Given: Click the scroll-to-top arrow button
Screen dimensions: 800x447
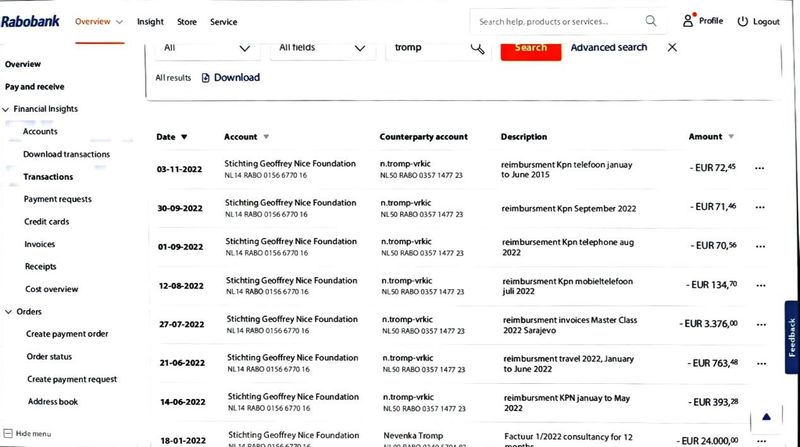Looking at the screenshot, I should [x=766, y=417].
